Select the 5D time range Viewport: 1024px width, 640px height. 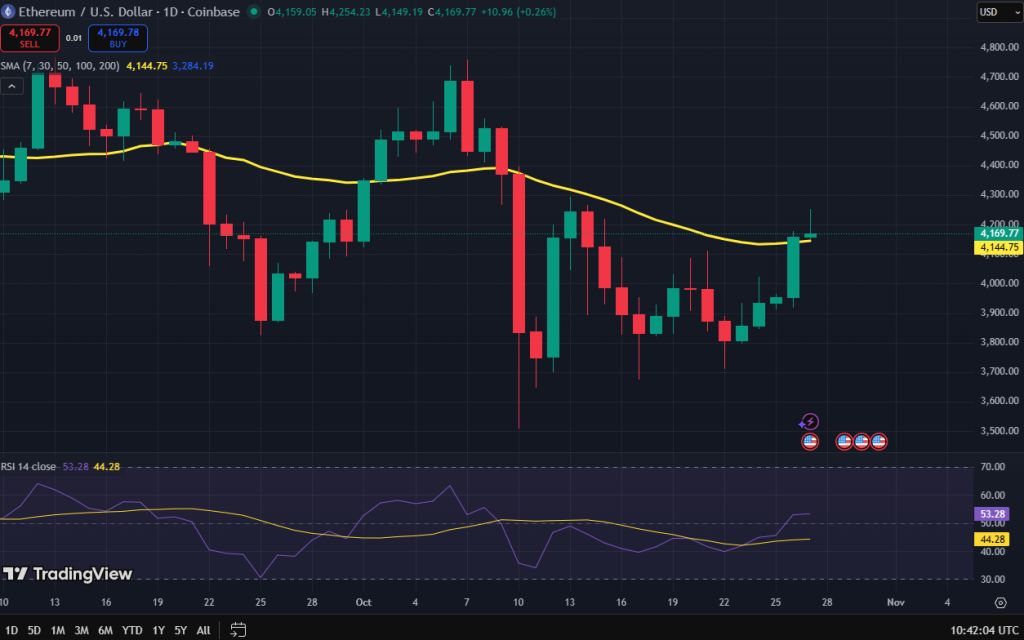pos(34,630)
